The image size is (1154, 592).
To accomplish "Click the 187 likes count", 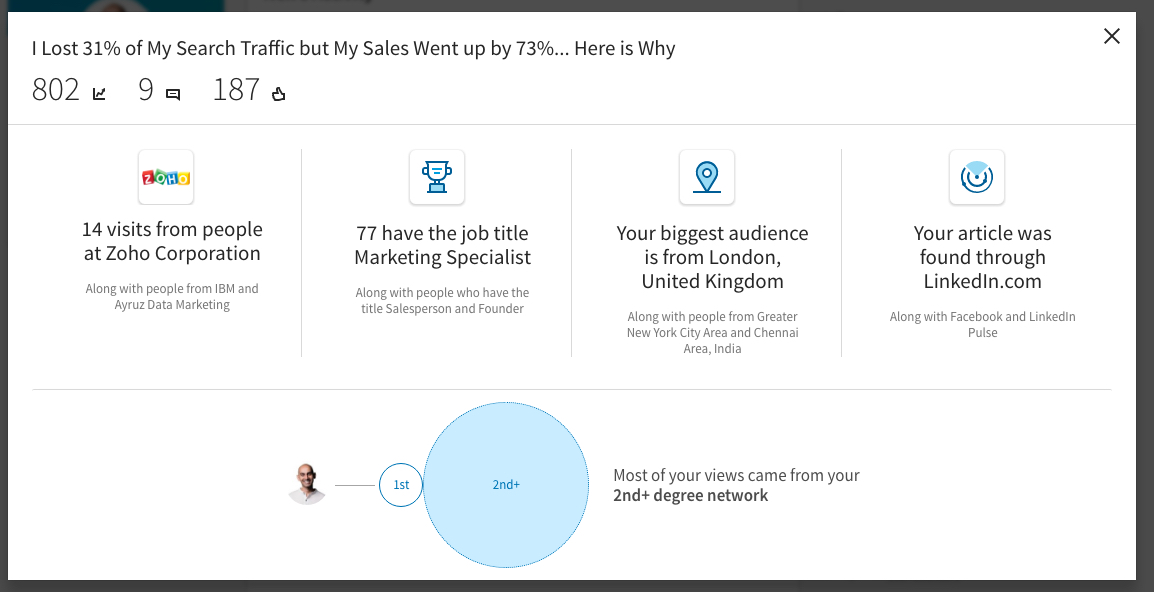I will pos(236,90).
